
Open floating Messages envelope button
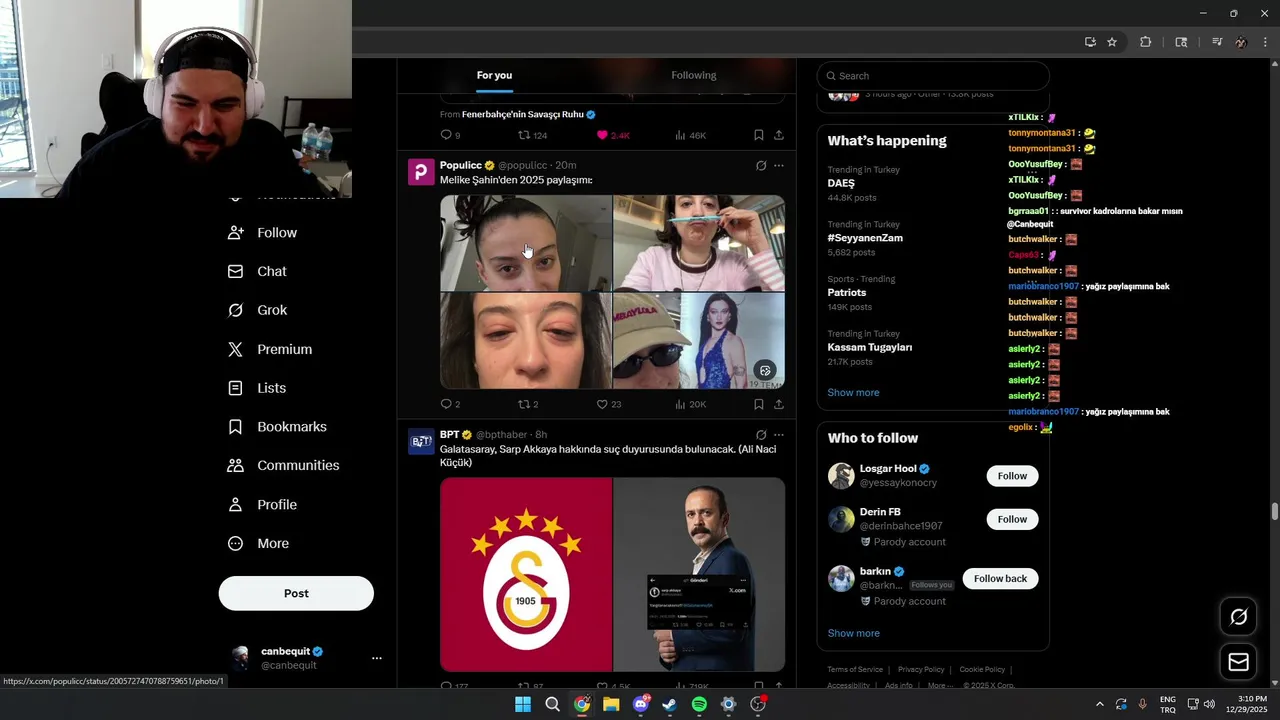(x=1238, y=662)
